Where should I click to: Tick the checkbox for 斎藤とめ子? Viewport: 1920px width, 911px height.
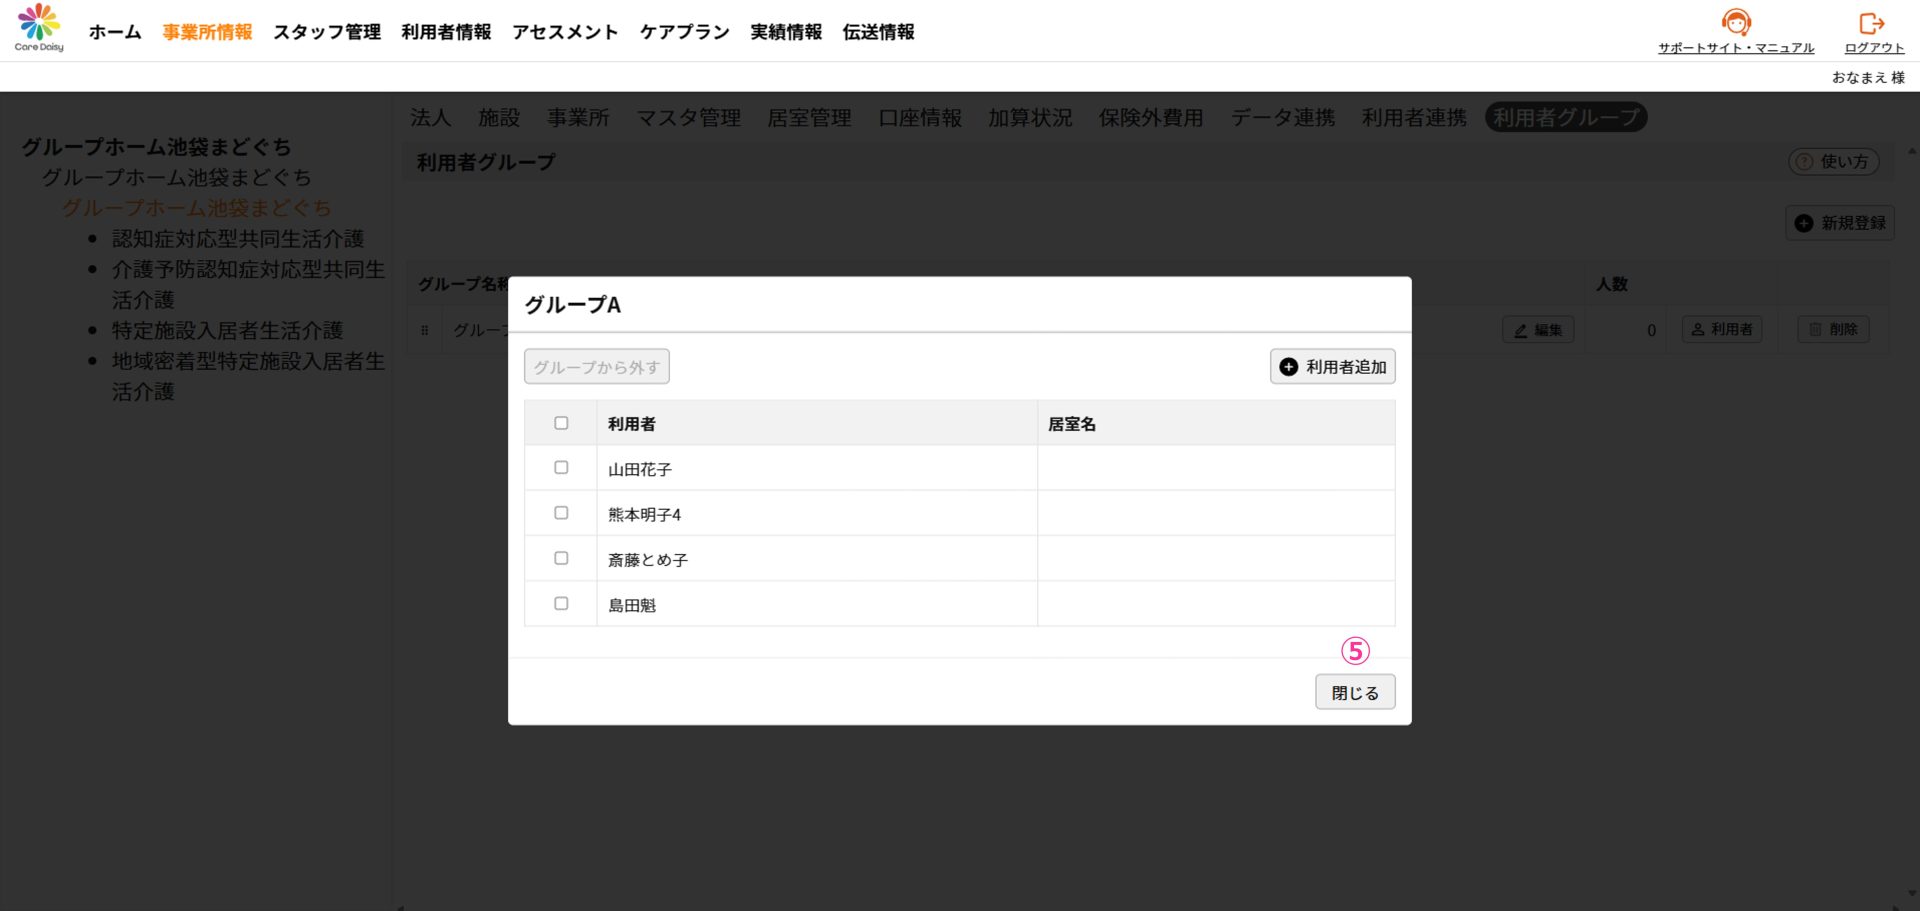(x=561, y=558)
